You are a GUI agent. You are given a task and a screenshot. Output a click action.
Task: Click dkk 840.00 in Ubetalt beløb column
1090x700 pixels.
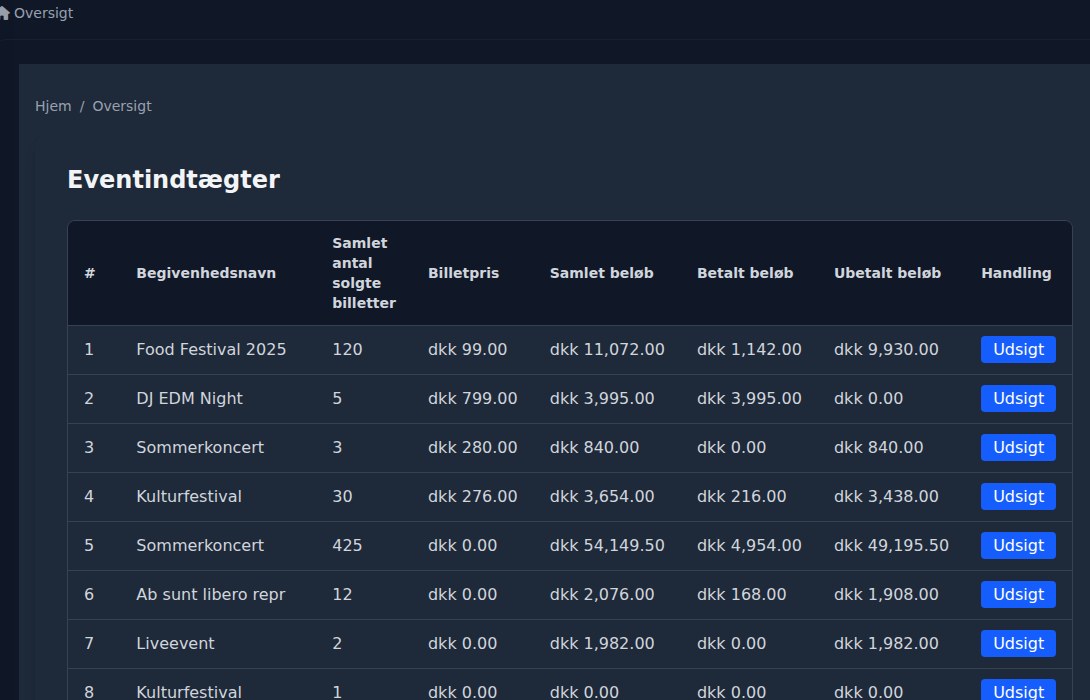coord(878,448)
